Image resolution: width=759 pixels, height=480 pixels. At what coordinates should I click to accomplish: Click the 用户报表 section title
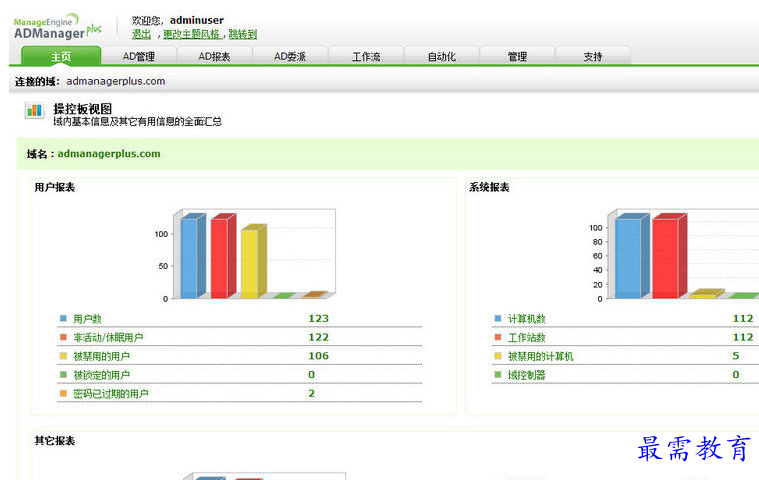point(55,187)
